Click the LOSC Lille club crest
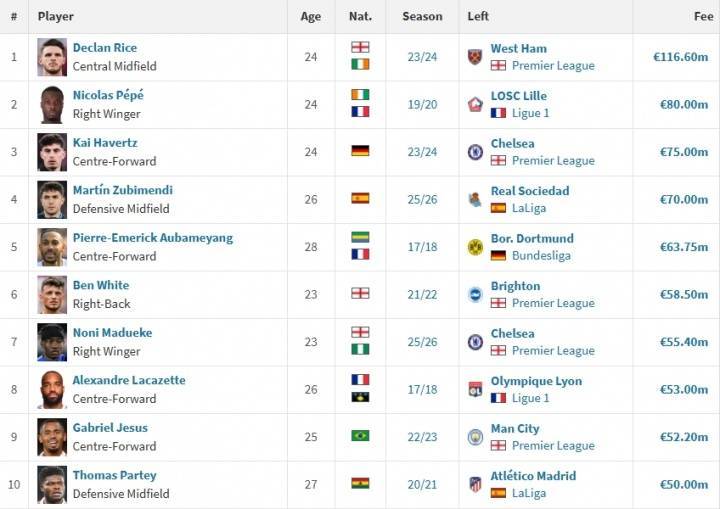Image resolution: width=720 pixels, height=509 pixels. (475, 105)
